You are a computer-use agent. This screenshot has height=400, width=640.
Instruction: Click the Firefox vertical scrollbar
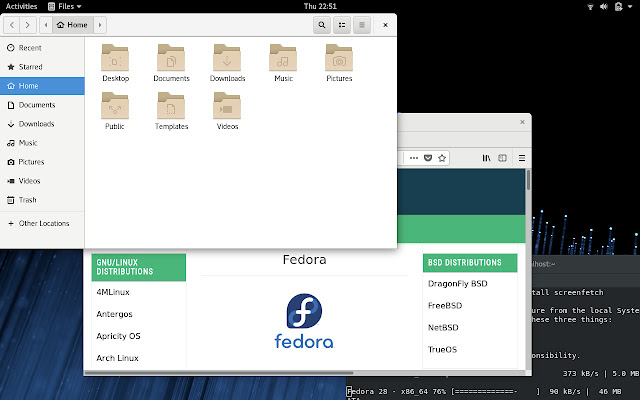click(528, 180)
